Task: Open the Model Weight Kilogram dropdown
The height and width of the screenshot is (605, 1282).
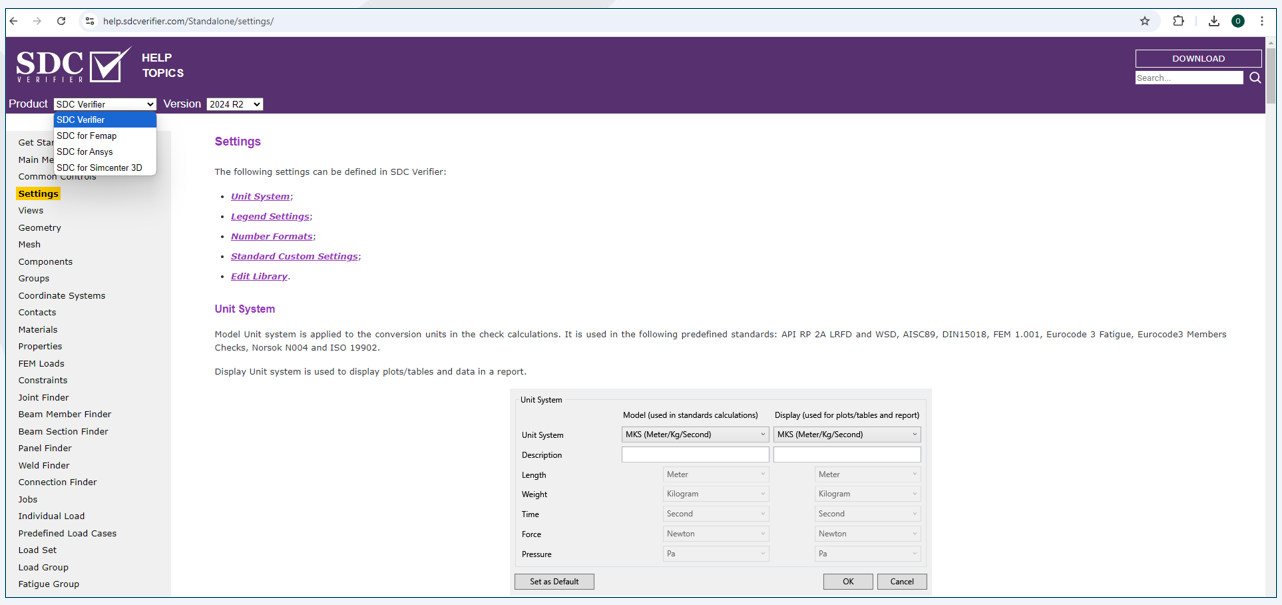Action: 716,494
